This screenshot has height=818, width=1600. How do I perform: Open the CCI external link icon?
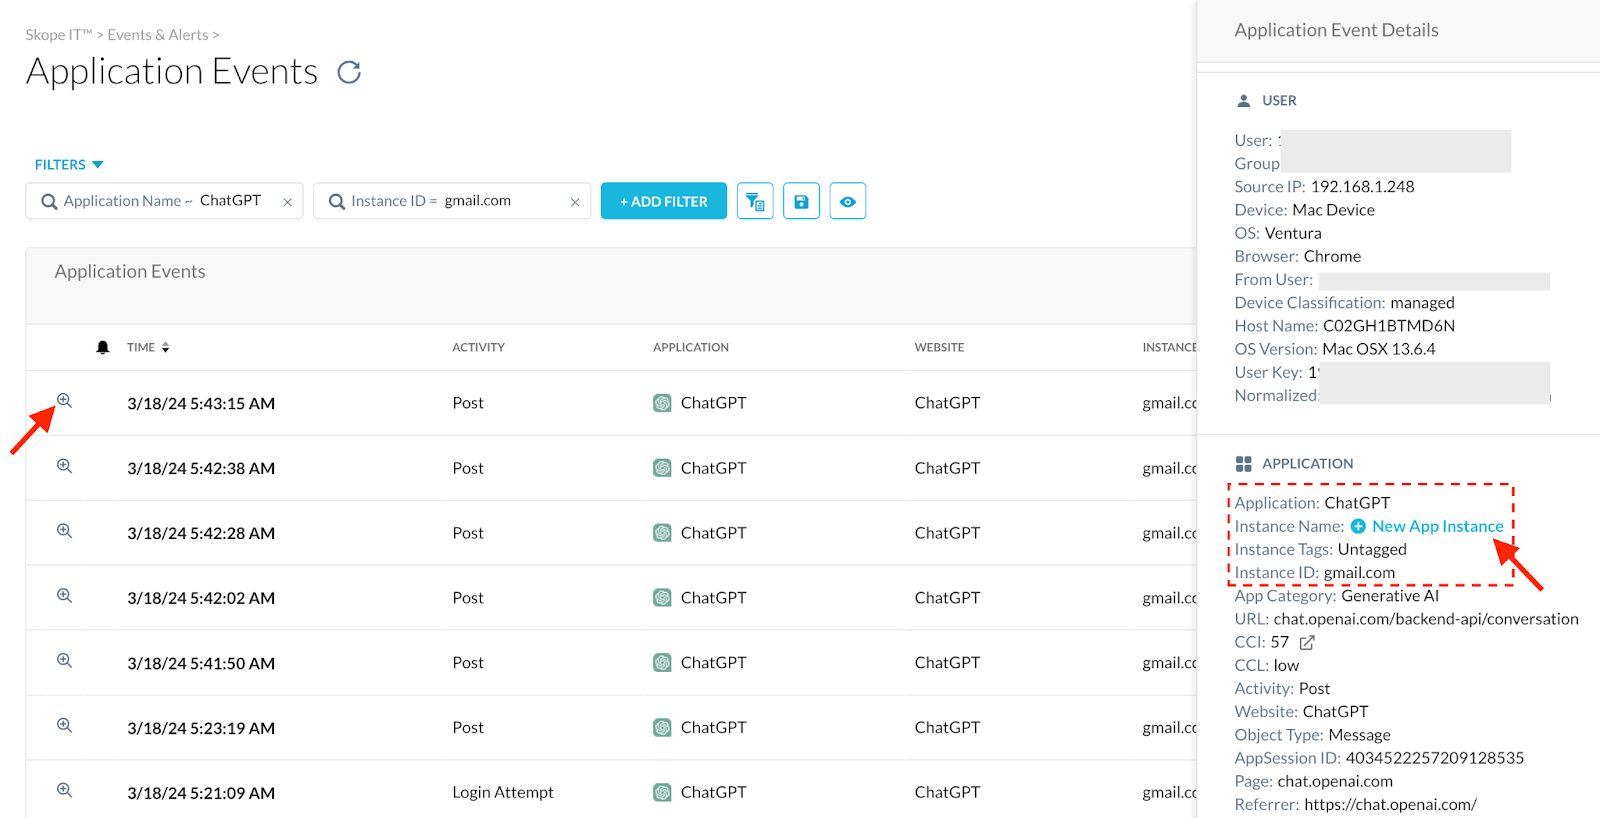pos(1307,642)
